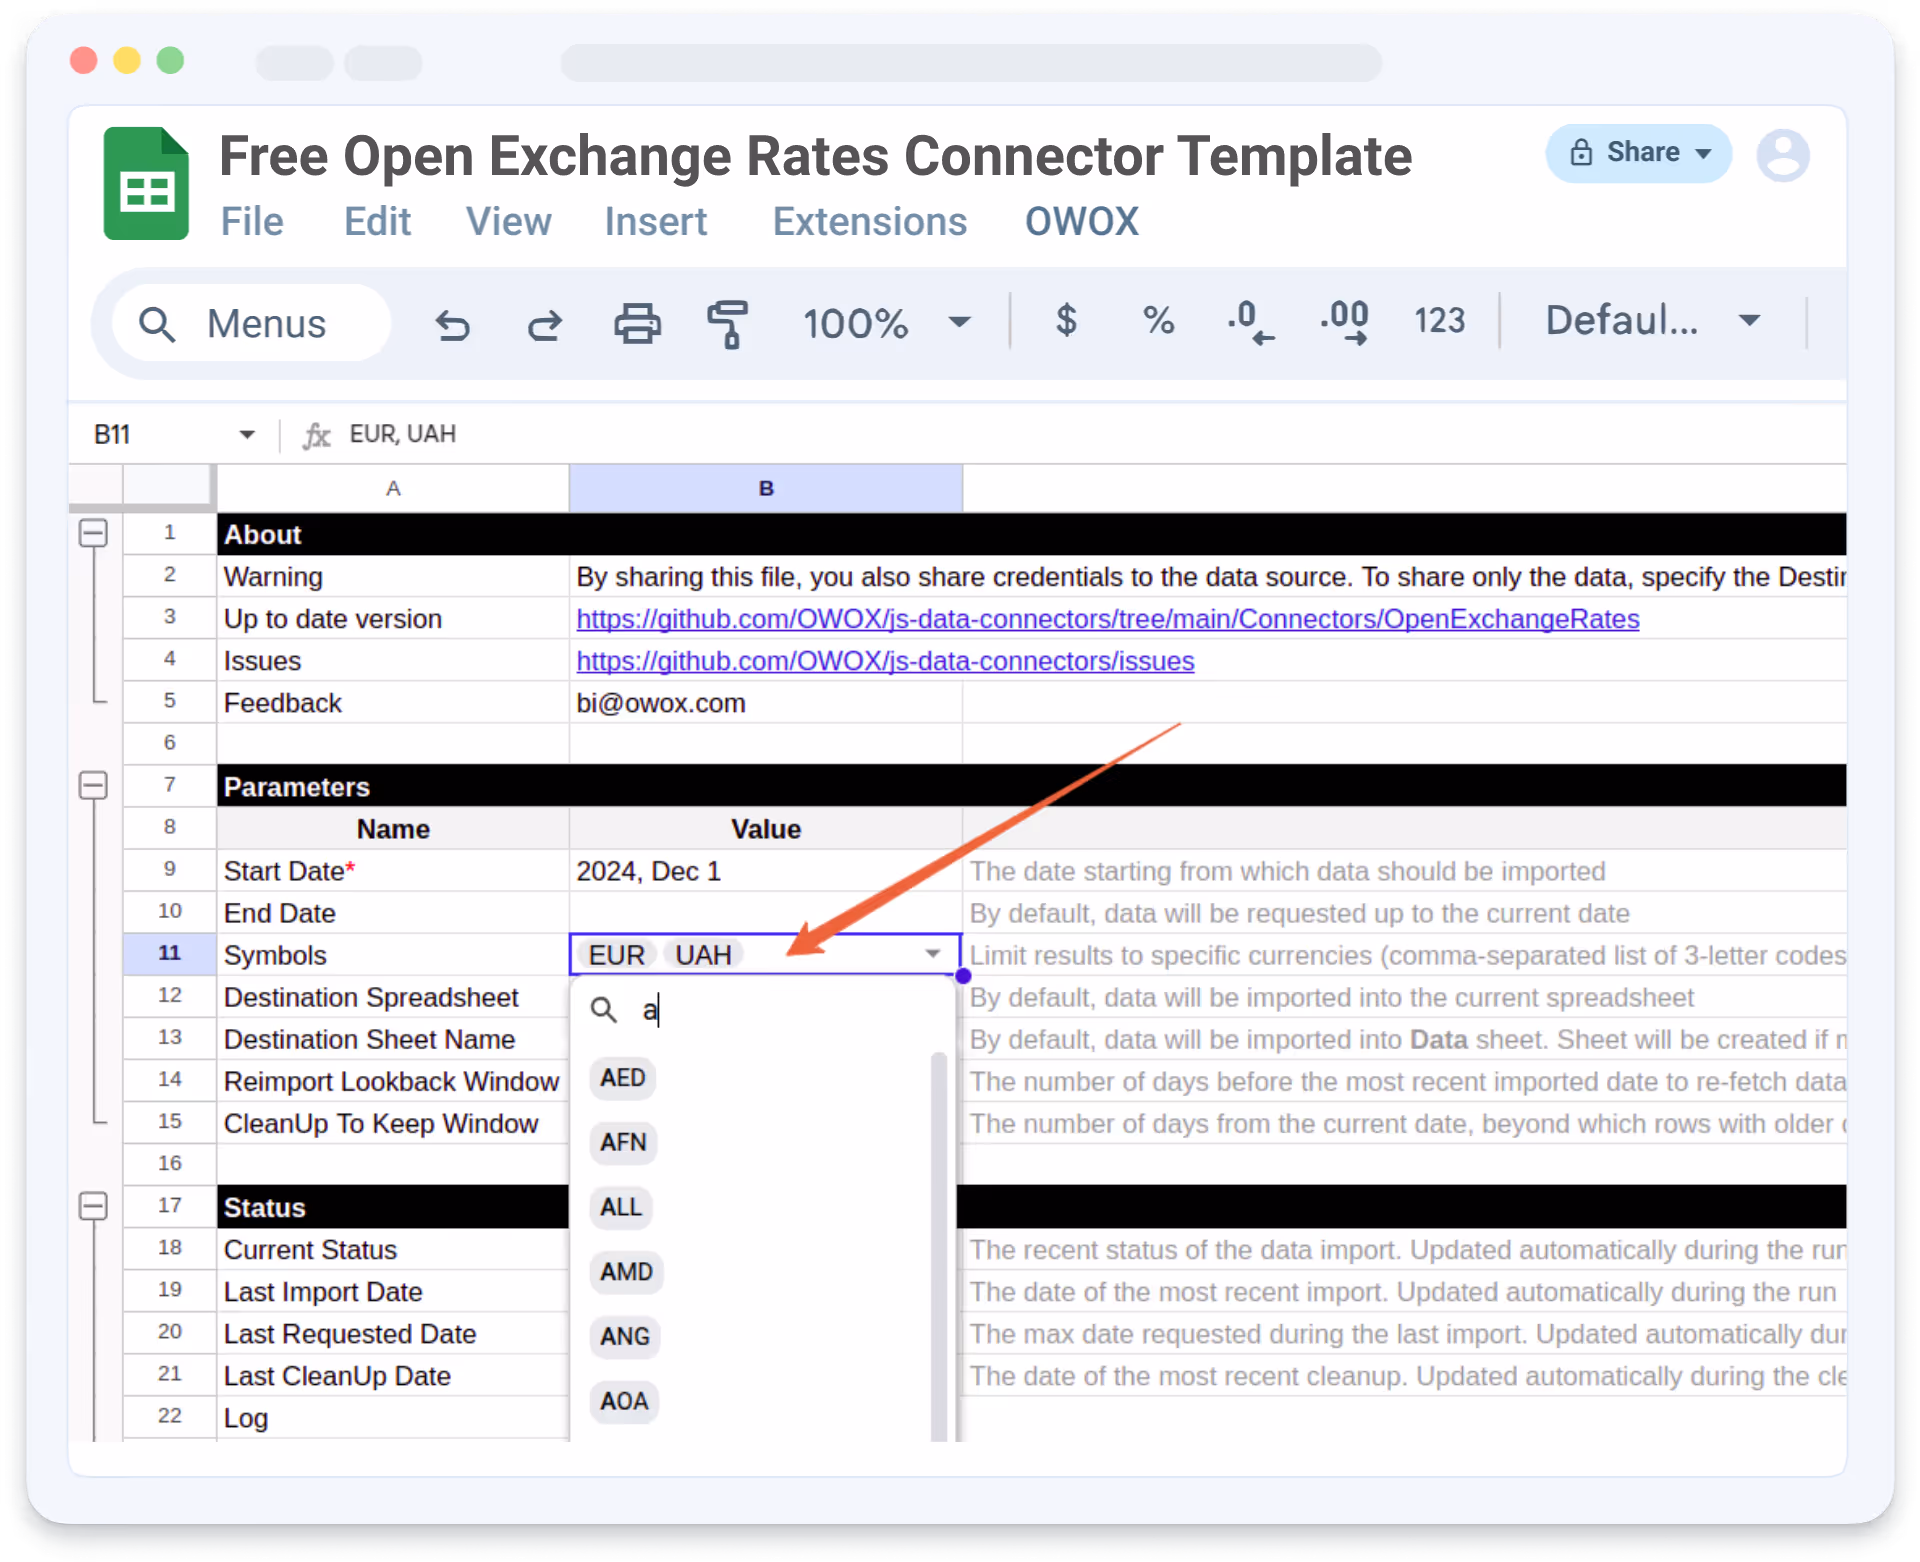
Task: Expand the B11 name box dropdown
Action: (x=247, y=434)
